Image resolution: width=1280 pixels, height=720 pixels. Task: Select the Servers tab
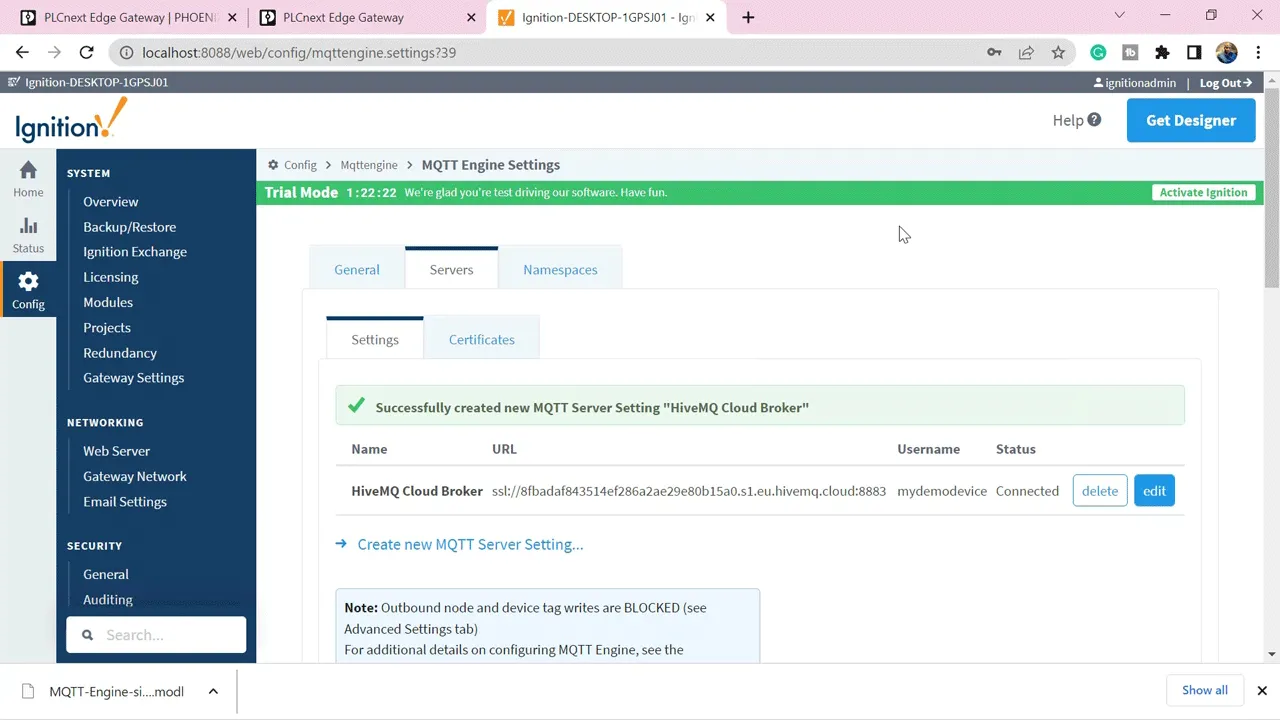(451, 269)
